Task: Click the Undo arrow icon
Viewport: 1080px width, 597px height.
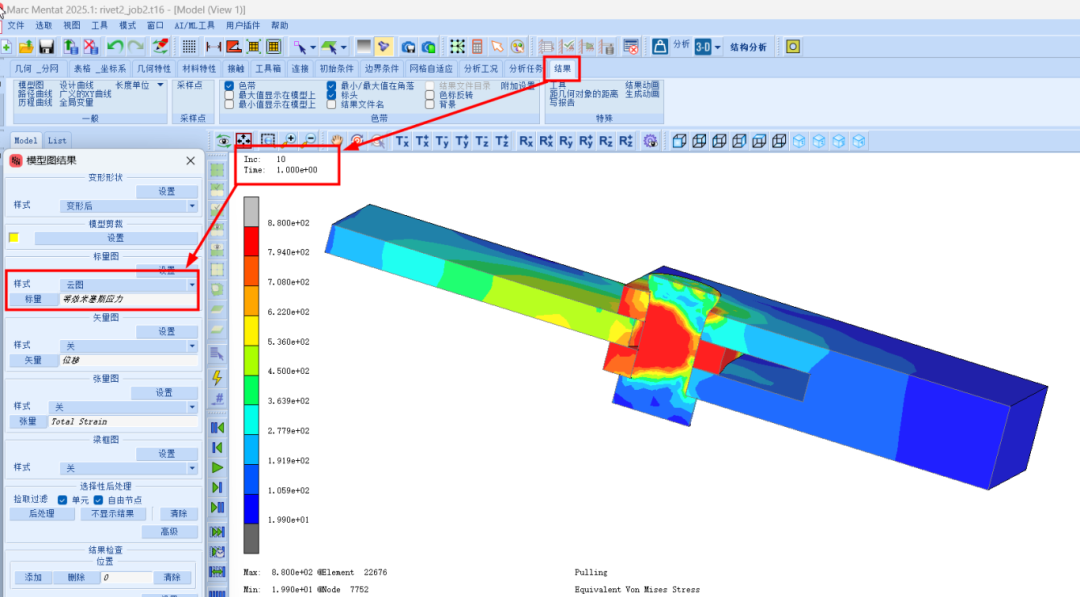Action: point(115,46)
